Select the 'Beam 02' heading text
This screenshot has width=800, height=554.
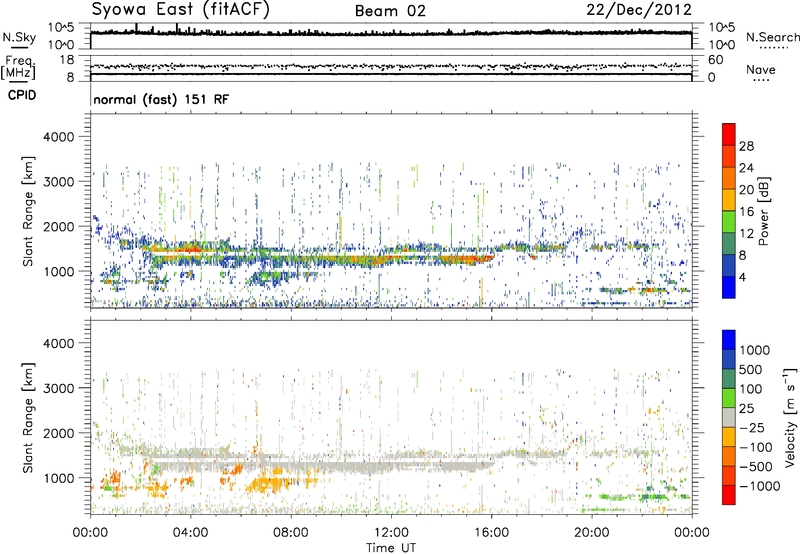tap(390, 11)
